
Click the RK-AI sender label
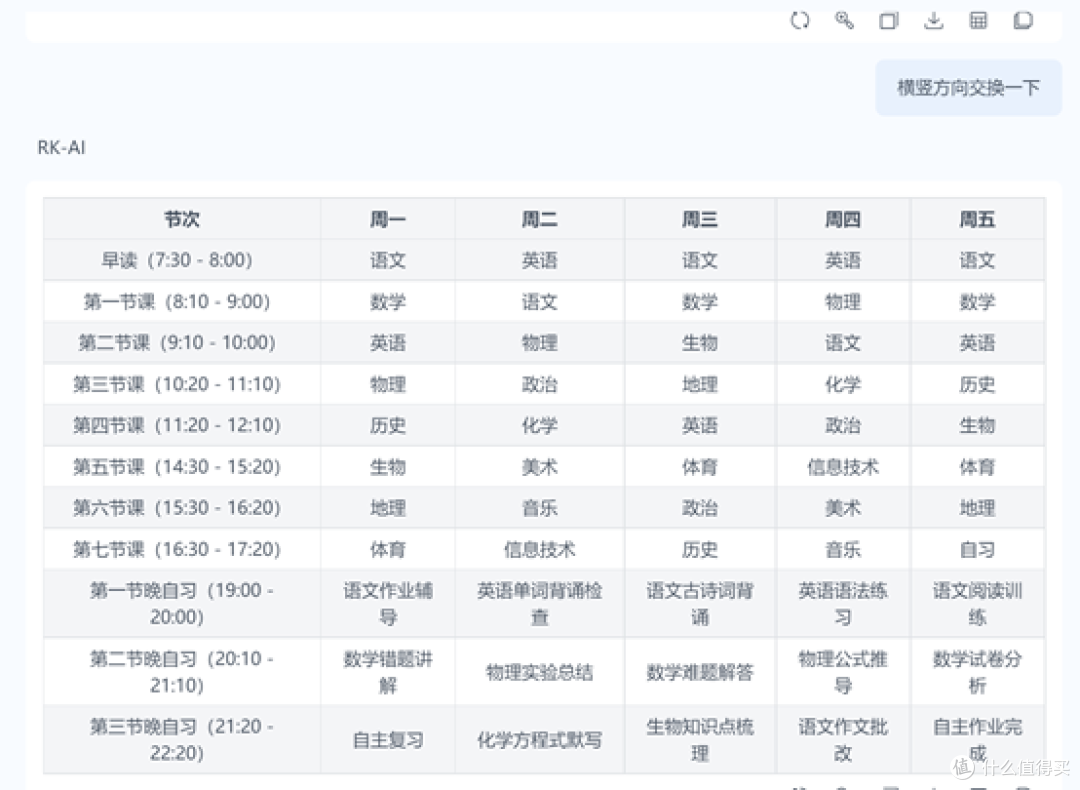(61, 147)
